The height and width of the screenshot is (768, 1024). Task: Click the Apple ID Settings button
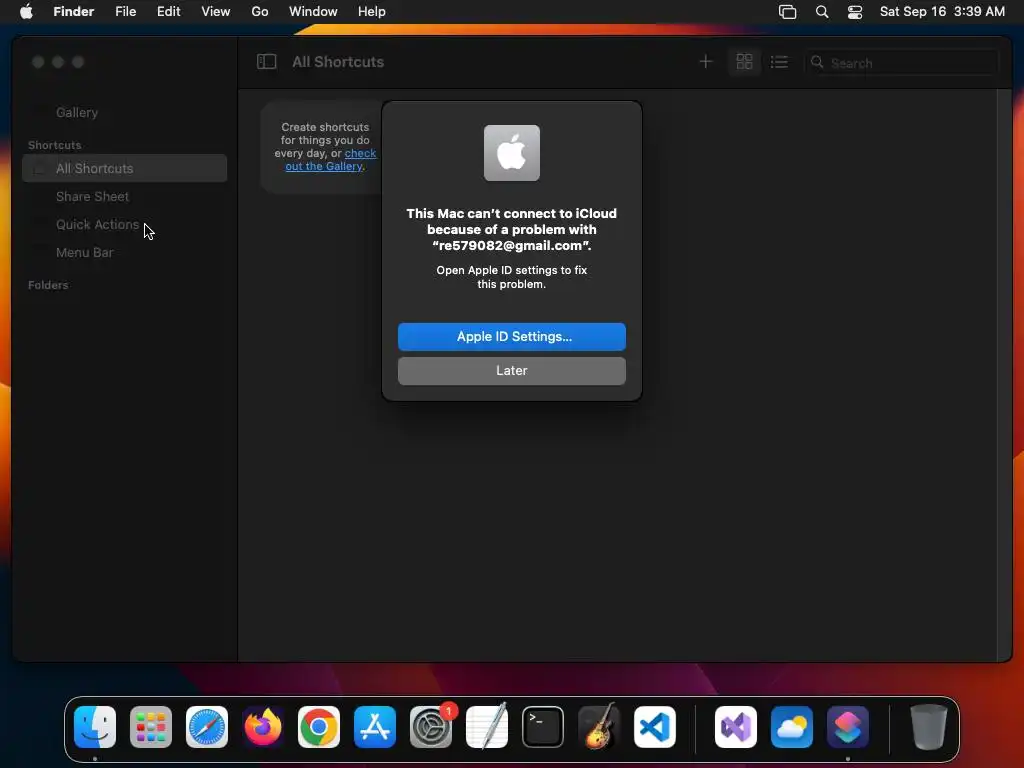512,337
